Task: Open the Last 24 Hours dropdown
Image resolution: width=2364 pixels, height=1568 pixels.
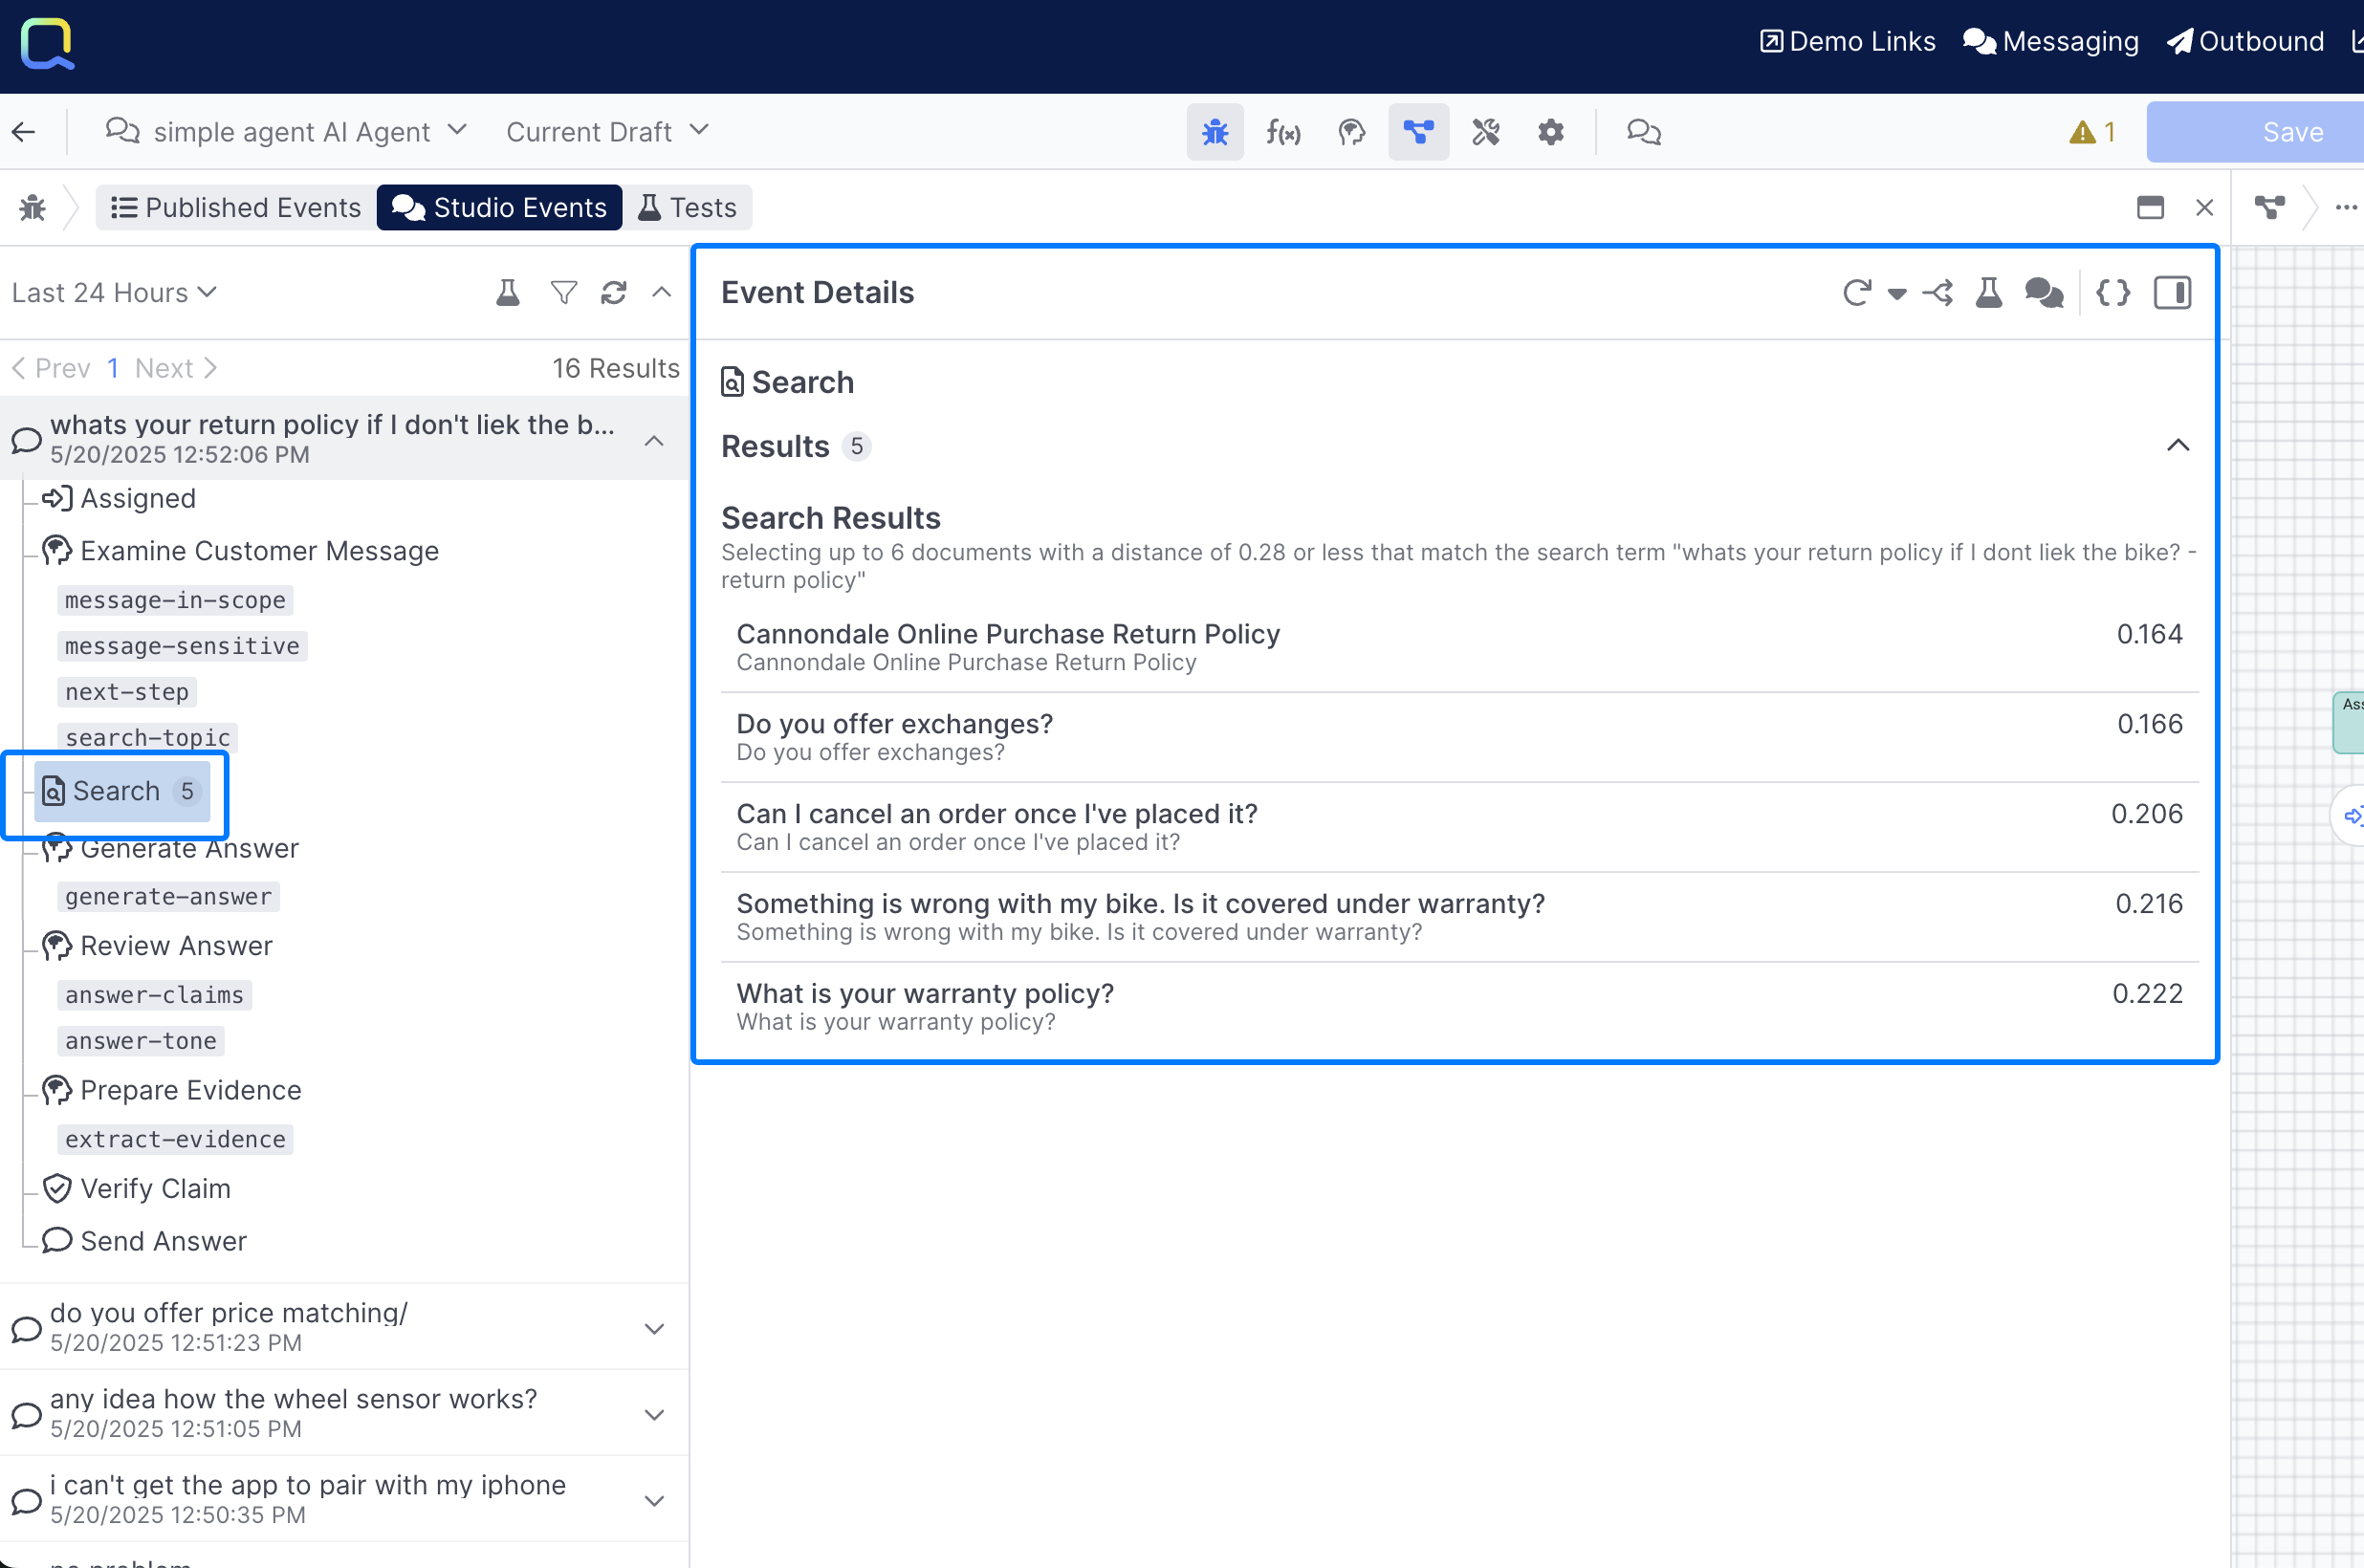Action: (114, 293)
